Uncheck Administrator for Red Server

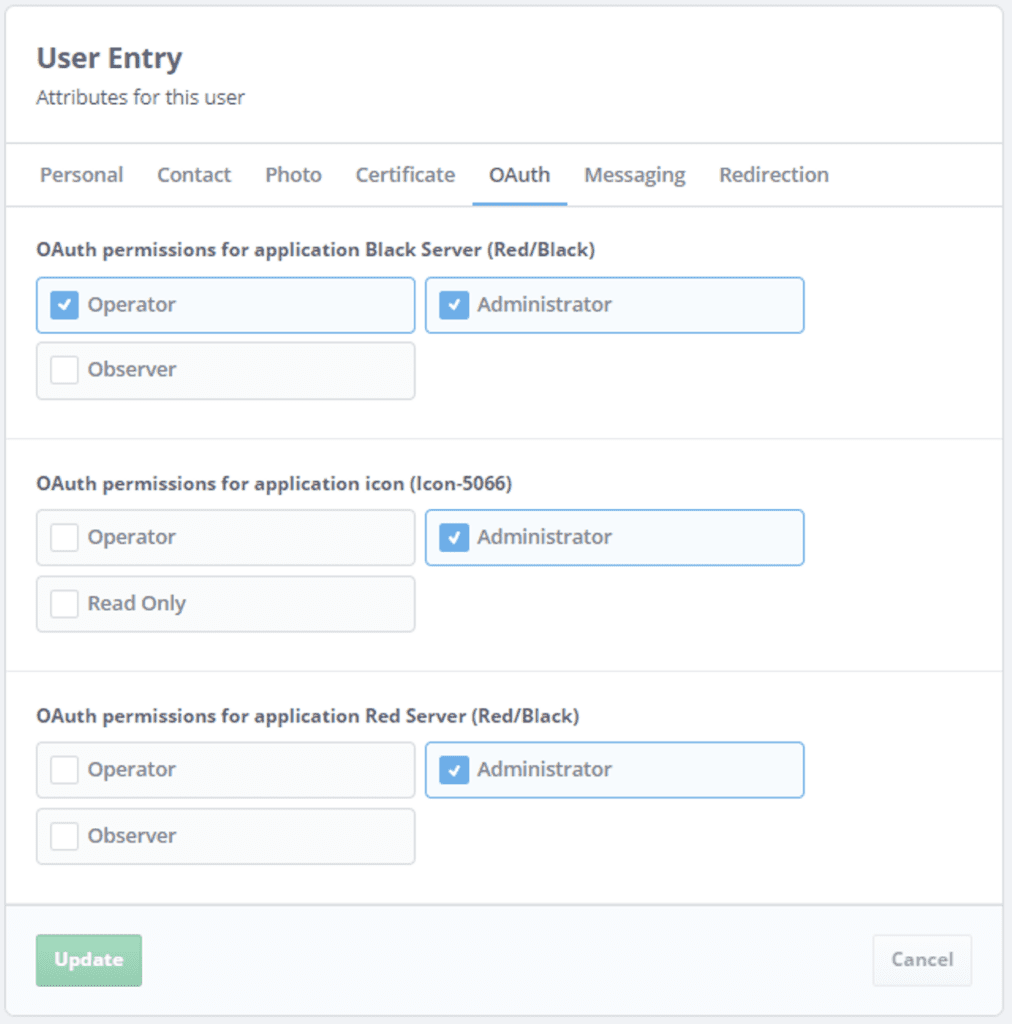(x=454, y=770)
